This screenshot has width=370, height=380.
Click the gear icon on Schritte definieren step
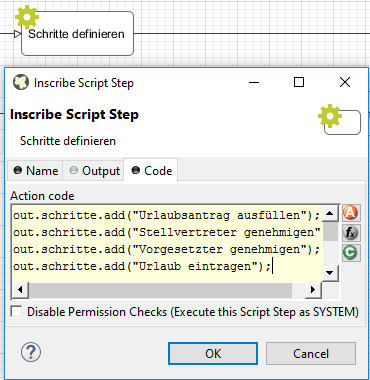[x=27, y=17]
